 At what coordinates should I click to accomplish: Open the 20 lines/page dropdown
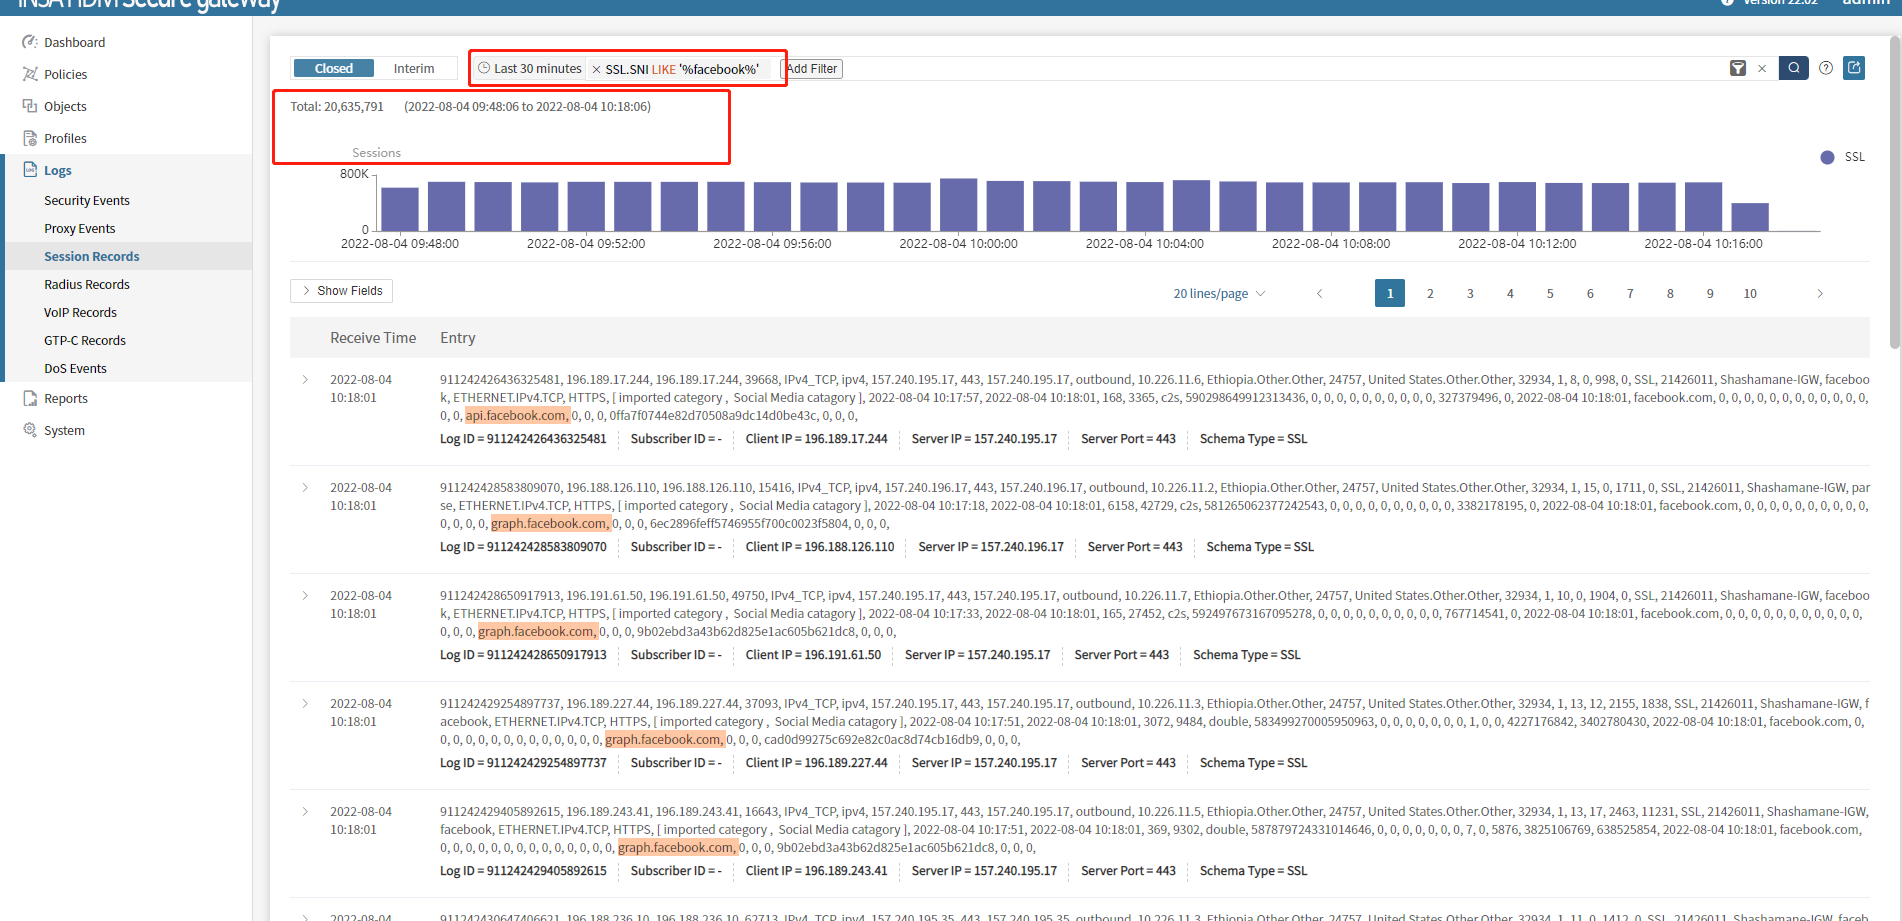pyautogui.click(x=1219, y=293)
